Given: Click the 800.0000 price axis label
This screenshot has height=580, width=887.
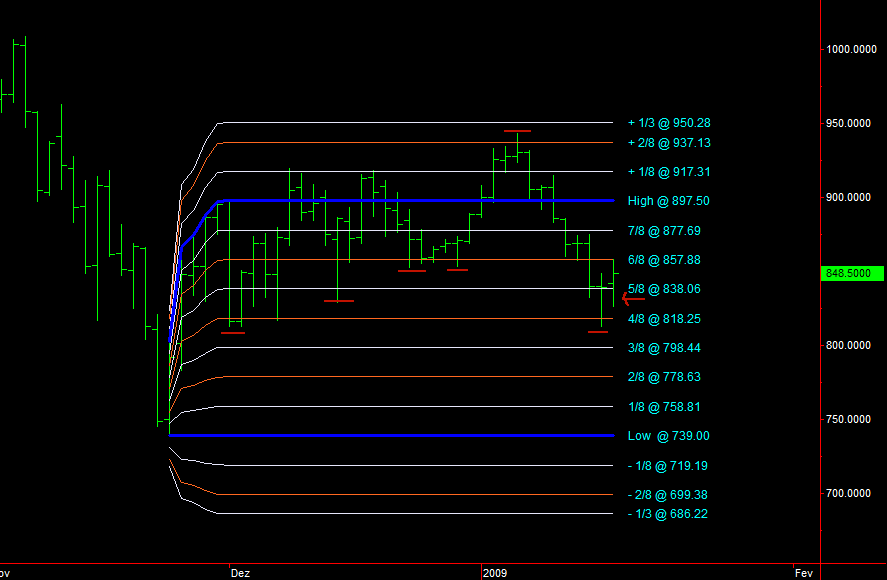Looking at the screenshot, I should (849, 345).
